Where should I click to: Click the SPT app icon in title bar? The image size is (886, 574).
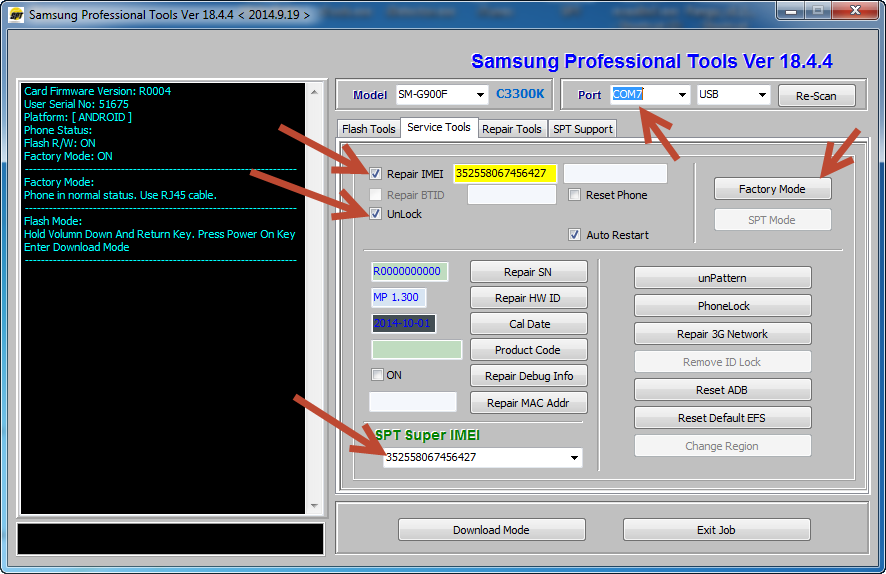[x=16, y=15]
